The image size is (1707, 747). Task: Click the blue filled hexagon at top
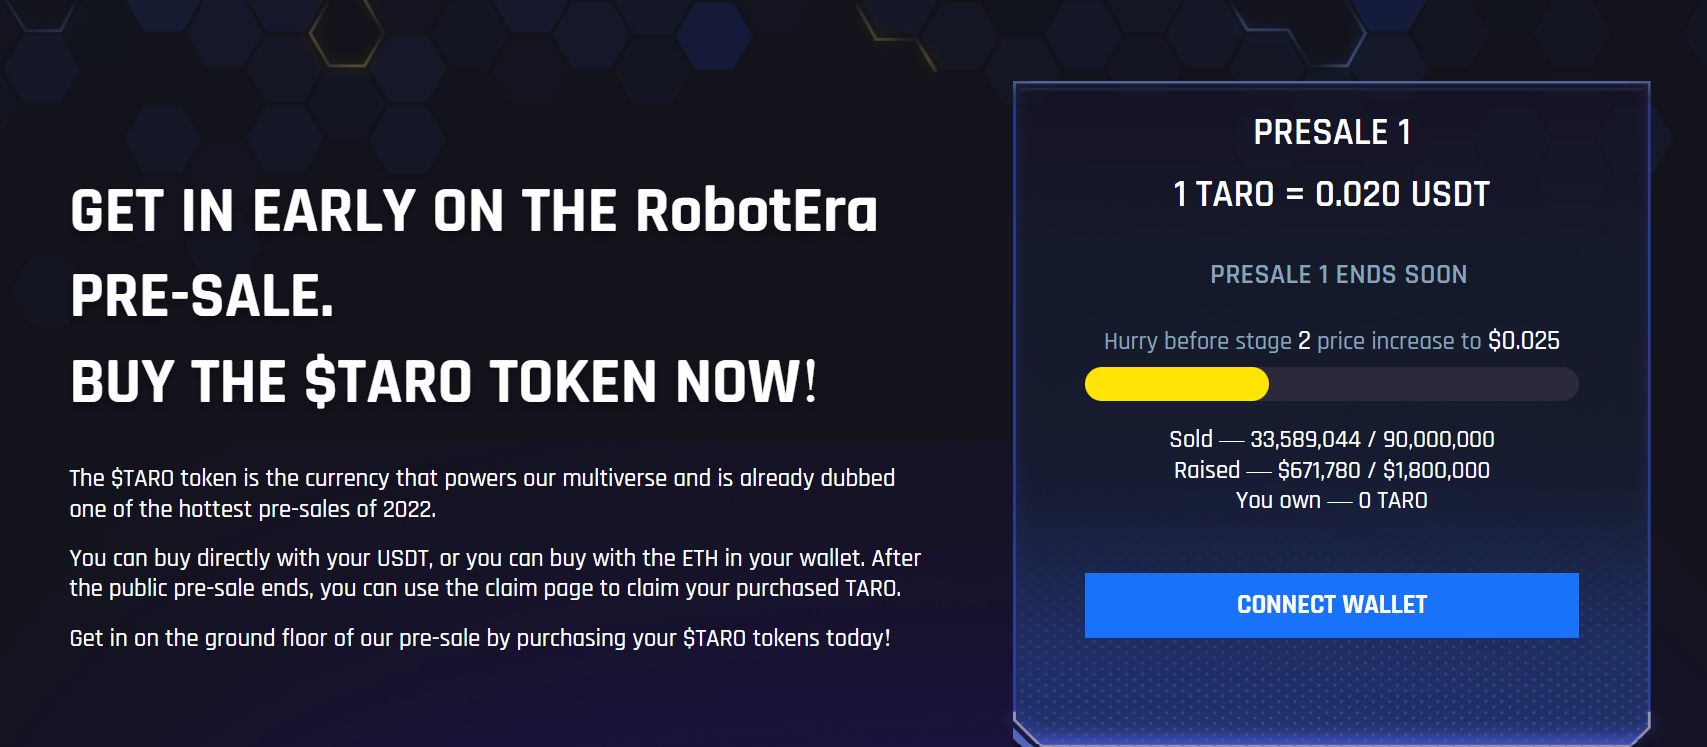coord(714,35)
